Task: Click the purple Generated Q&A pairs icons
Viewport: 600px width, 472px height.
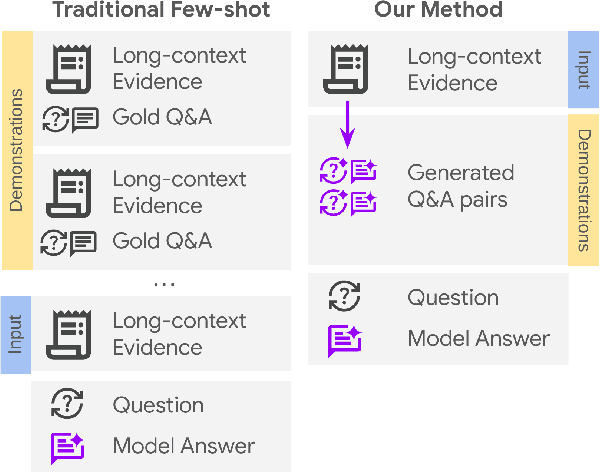Action: (x=347, y=186)
